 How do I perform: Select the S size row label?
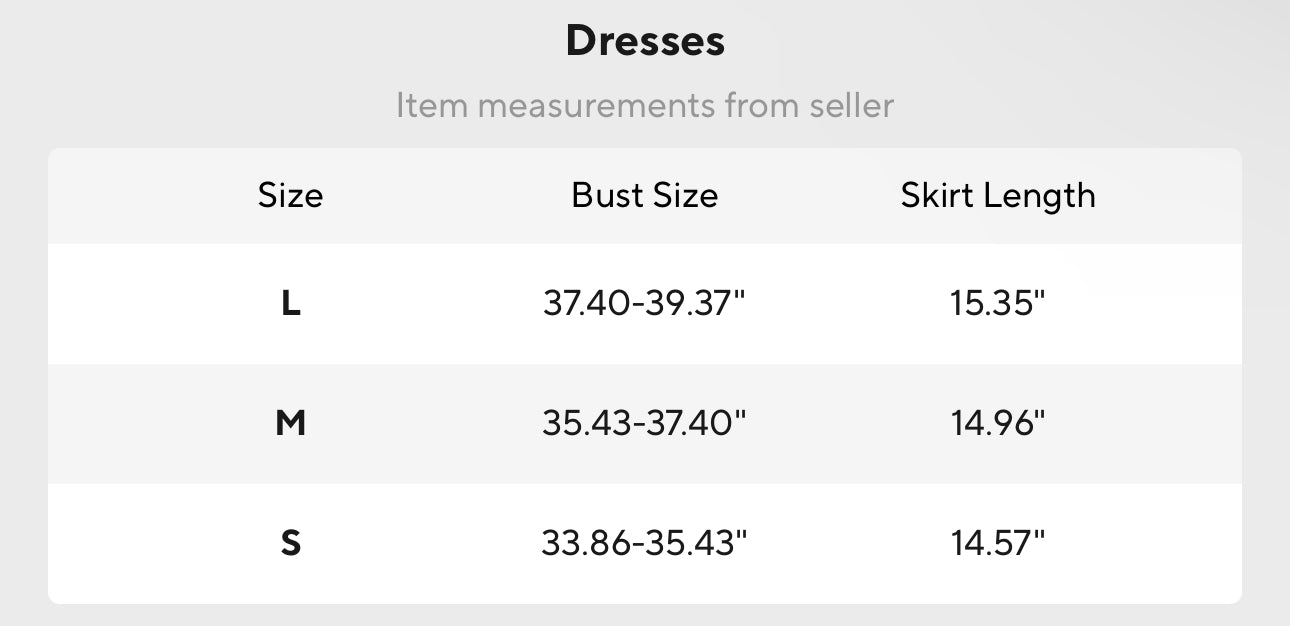click(290, 544)
